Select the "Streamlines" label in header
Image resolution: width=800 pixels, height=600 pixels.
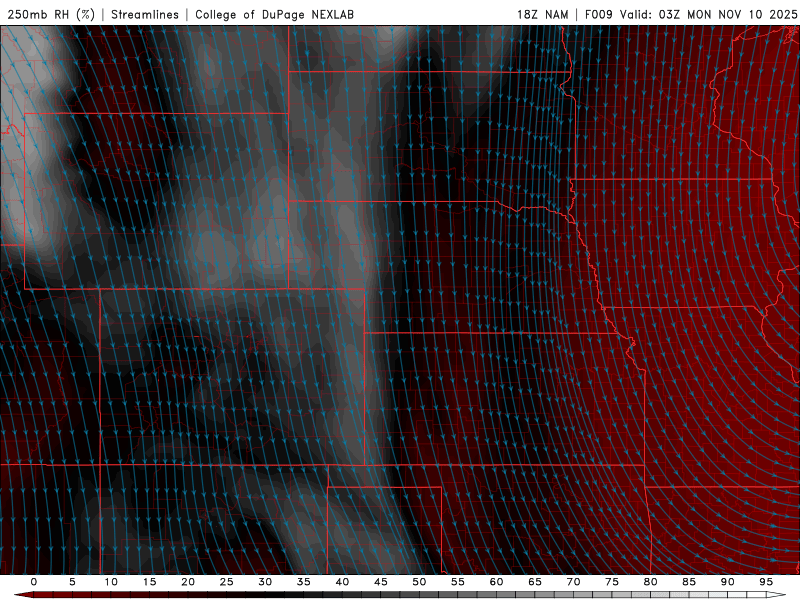point(145,14)
